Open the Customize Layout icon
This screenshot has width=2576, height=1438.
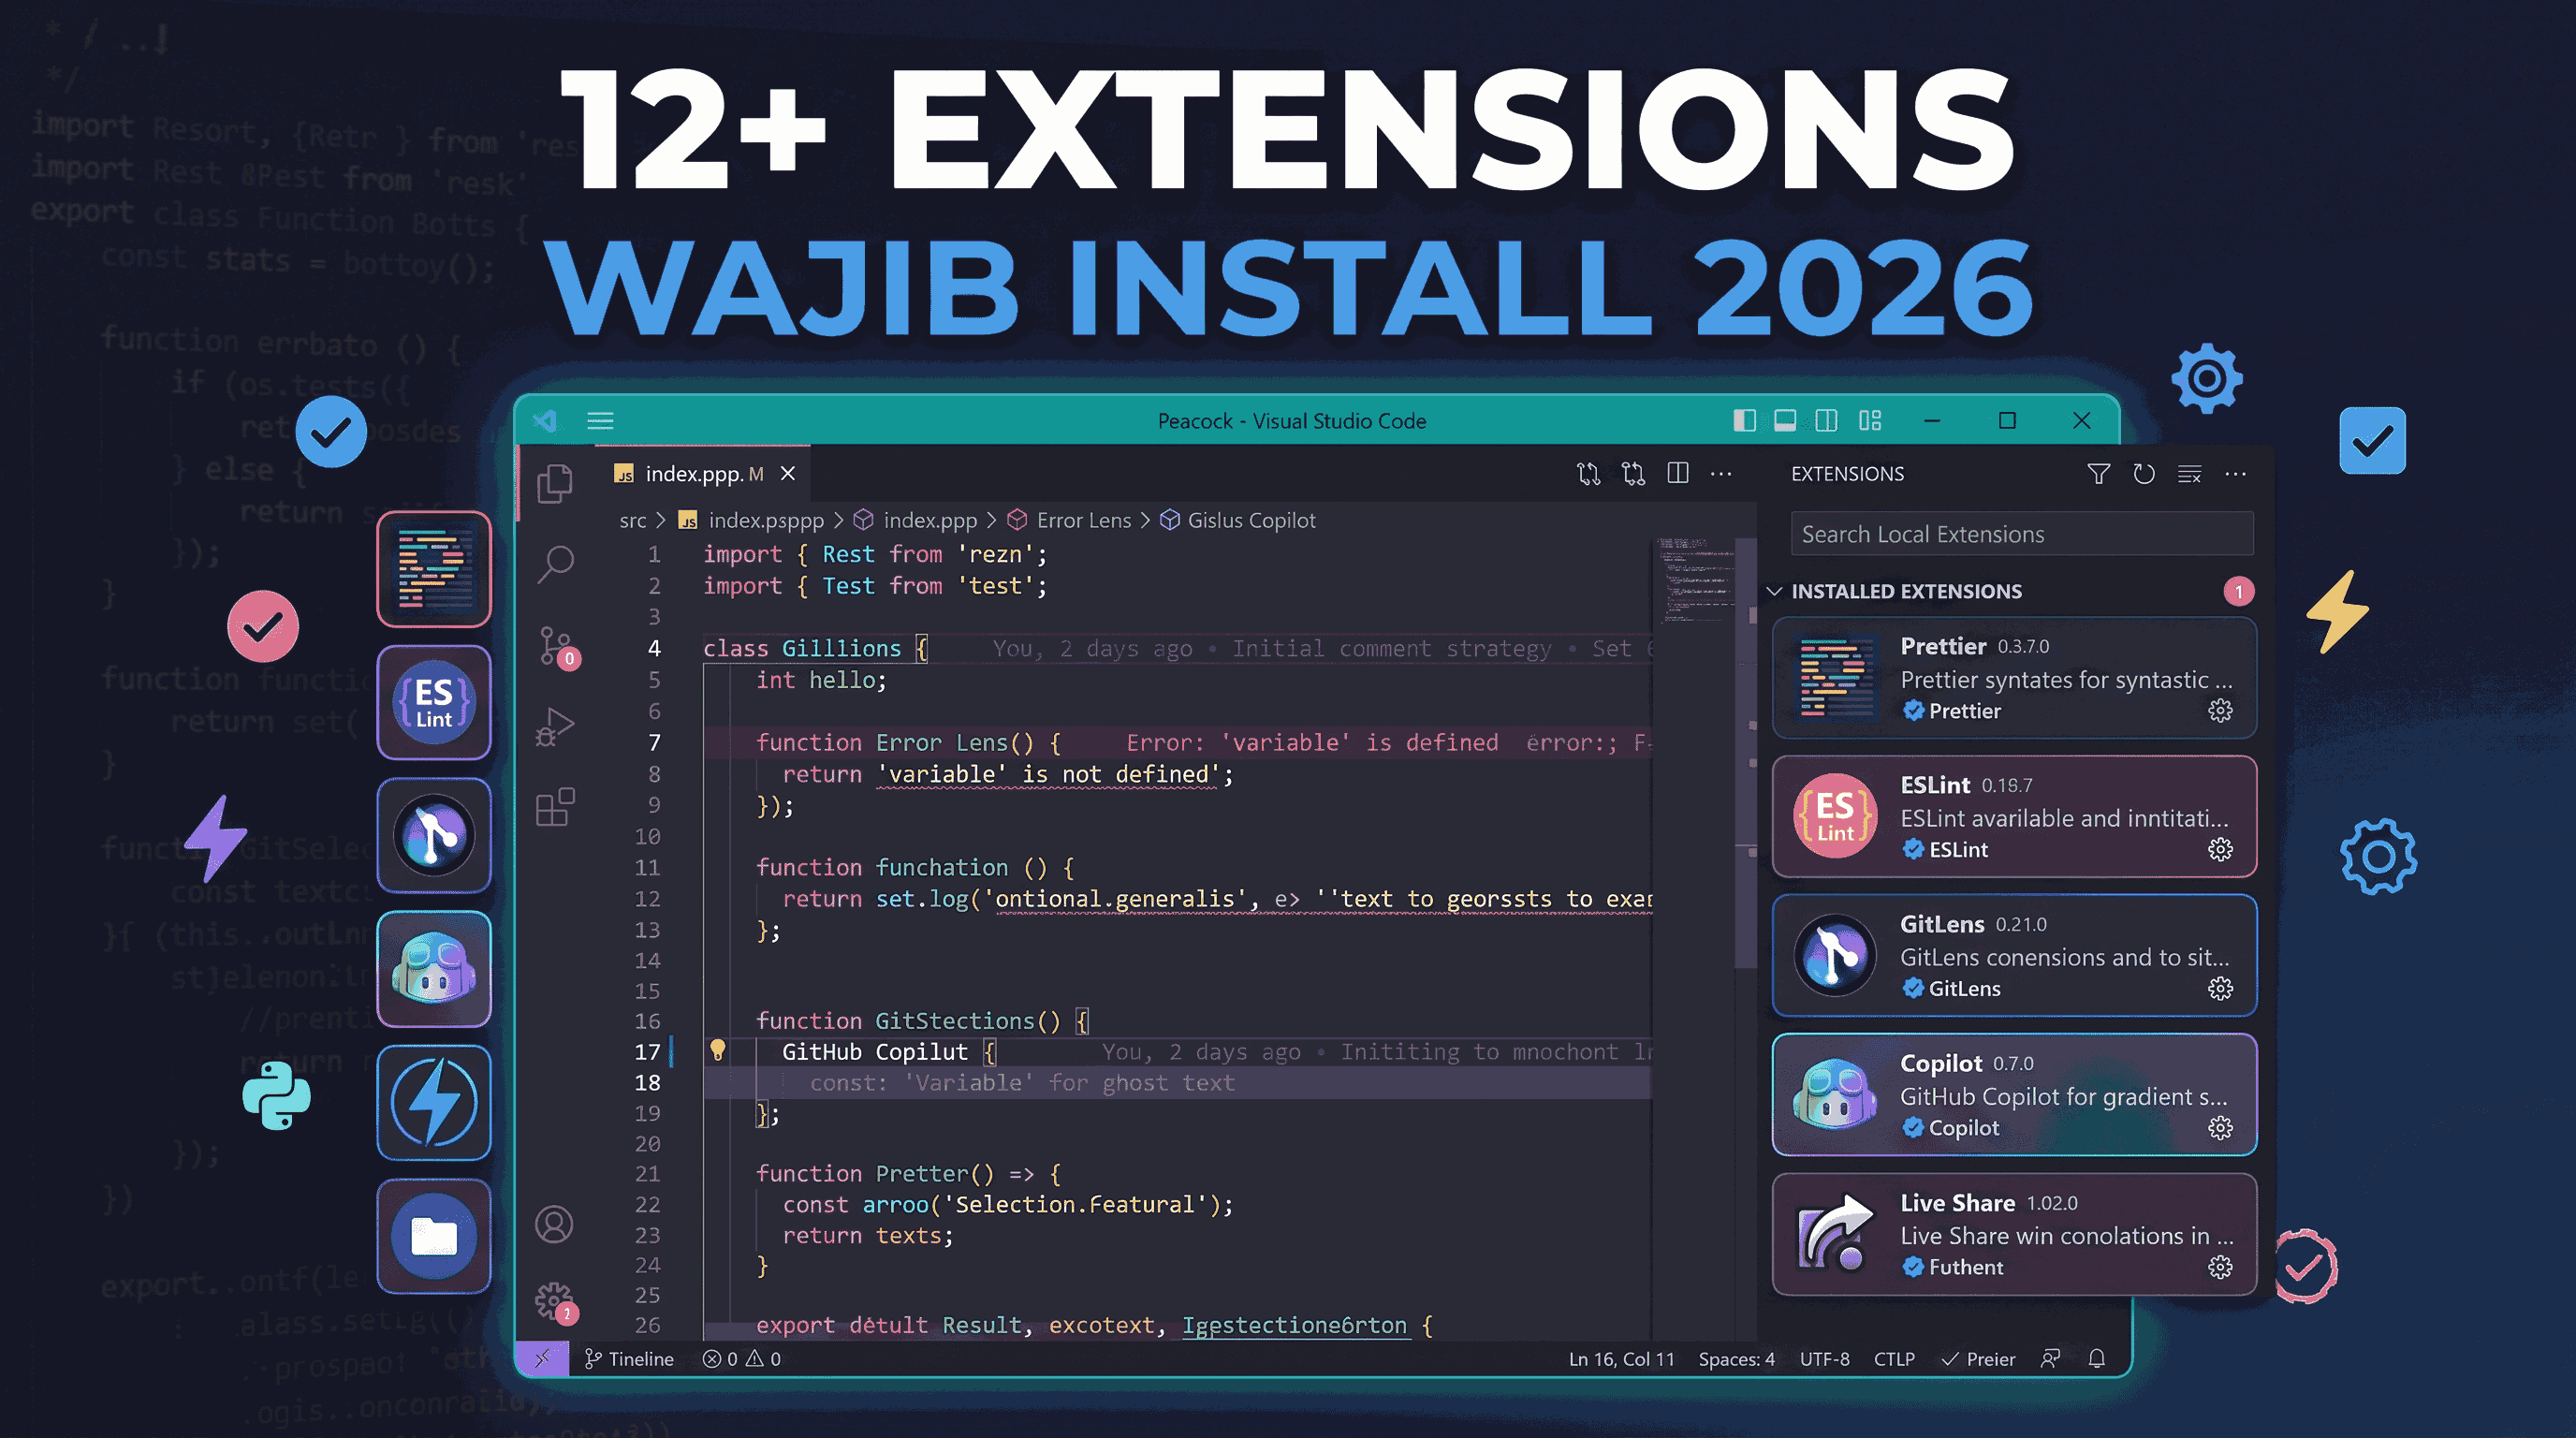[1870, 421]
